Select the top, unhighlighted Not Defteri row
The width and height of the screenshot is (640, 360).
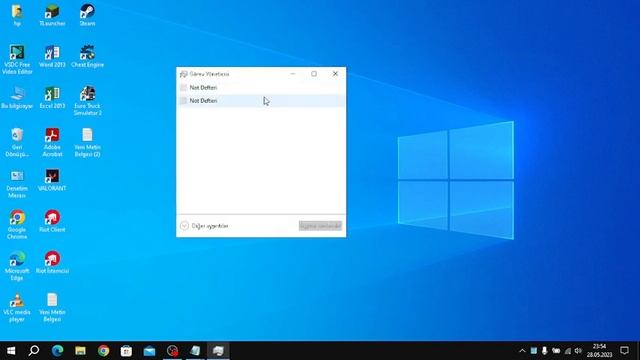click(x=261, y=87)
